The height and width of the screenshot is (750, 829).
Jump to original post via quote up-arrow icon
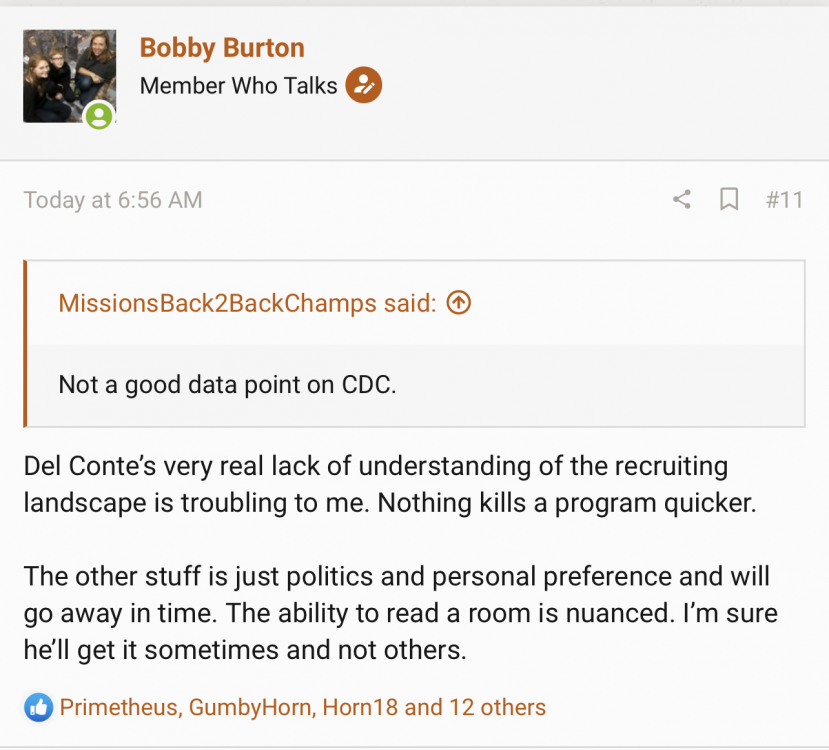(458, 303)
